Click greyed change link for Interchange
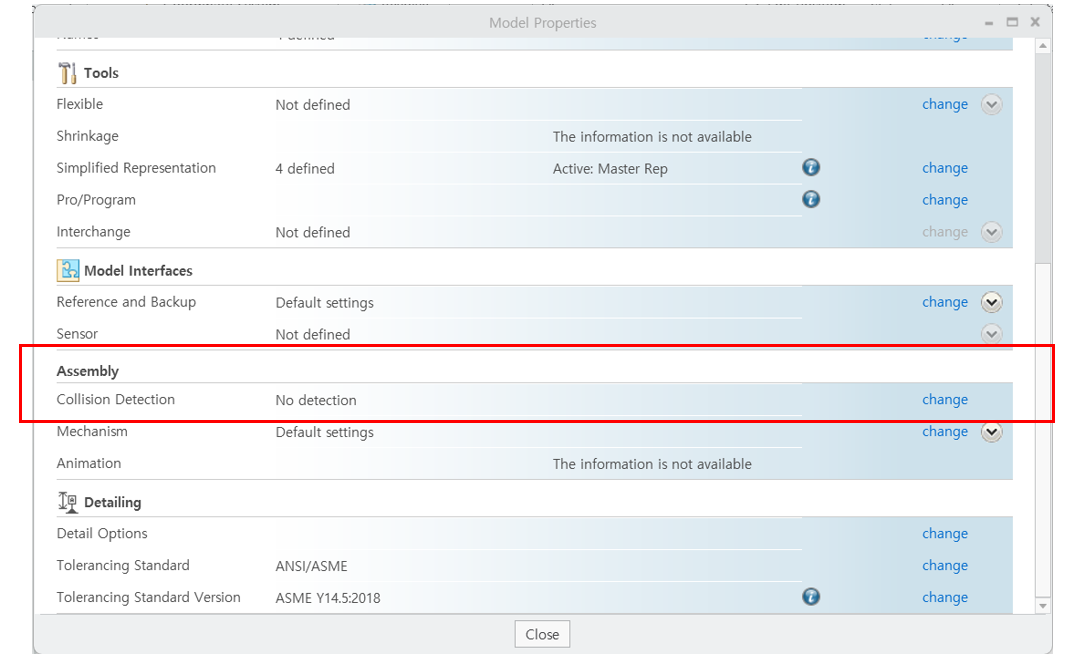1073x670 pixels. point(944,231)
